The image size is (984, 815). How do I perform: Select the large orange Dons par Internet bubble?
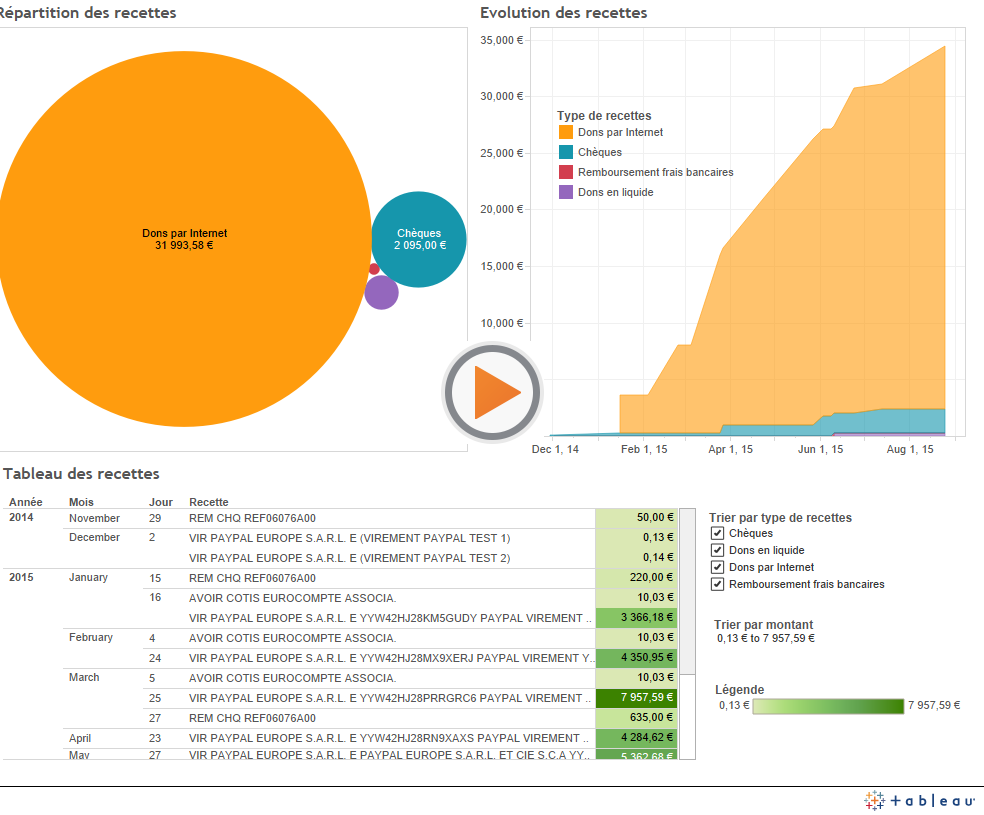tap(185, 239)
